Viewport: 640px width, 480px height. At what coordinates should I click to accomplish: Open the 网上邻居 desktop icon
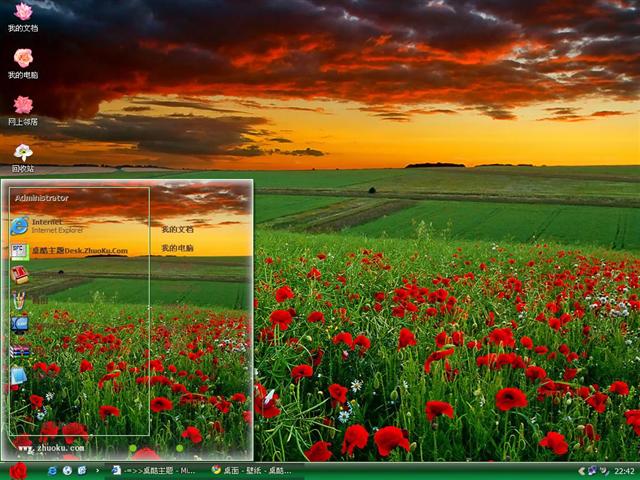click(x=23, y=111)
